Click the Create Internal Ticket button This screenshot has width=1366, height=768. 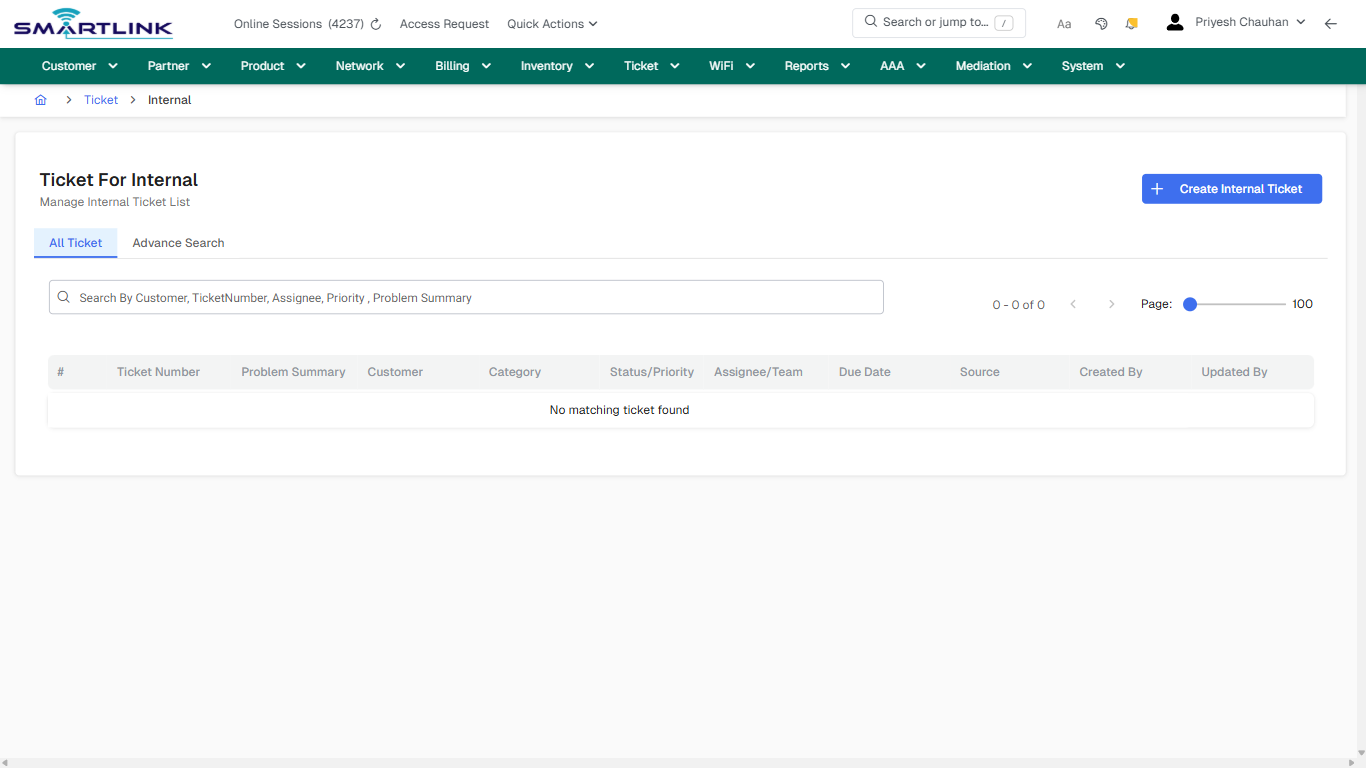coord(1231,188)
